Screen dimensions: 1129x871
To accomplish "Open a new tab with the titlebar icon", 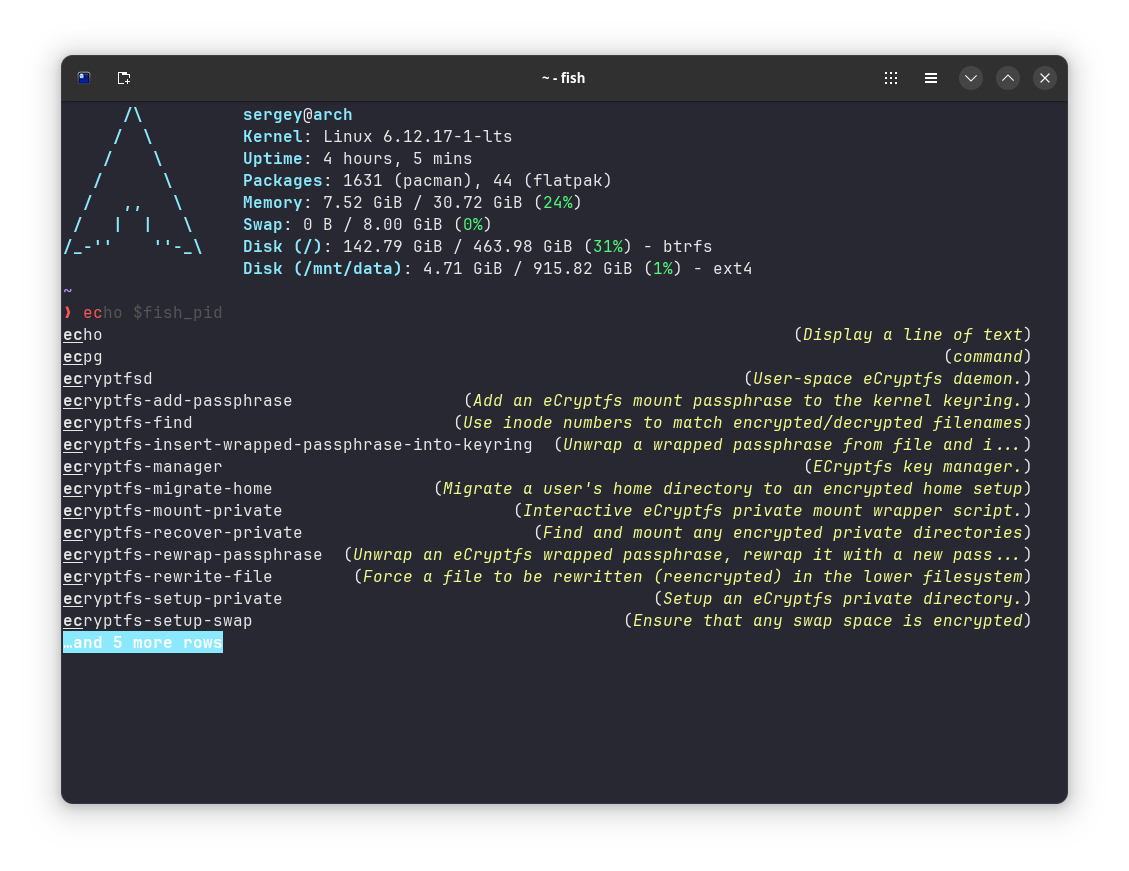I will (x=124, y=78).
